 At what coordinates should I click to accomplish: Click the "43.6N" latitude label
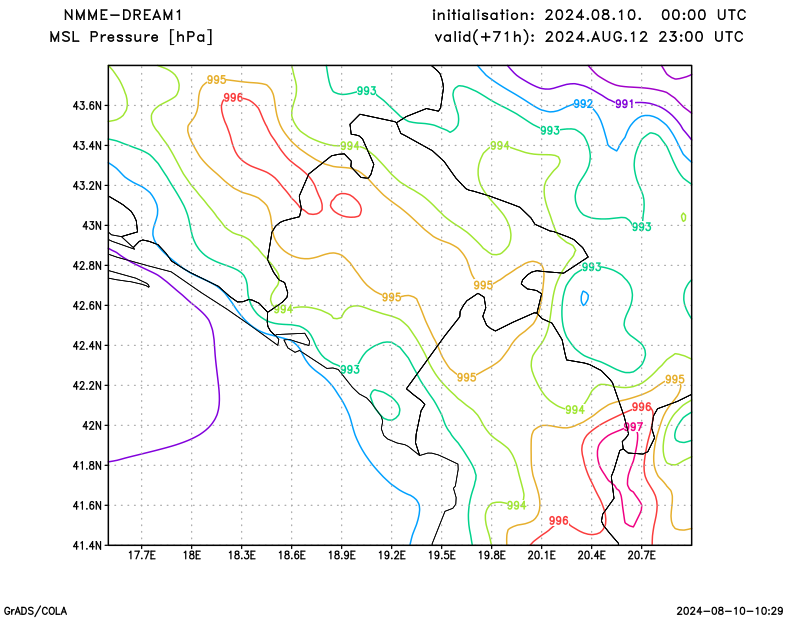point(87,106)
